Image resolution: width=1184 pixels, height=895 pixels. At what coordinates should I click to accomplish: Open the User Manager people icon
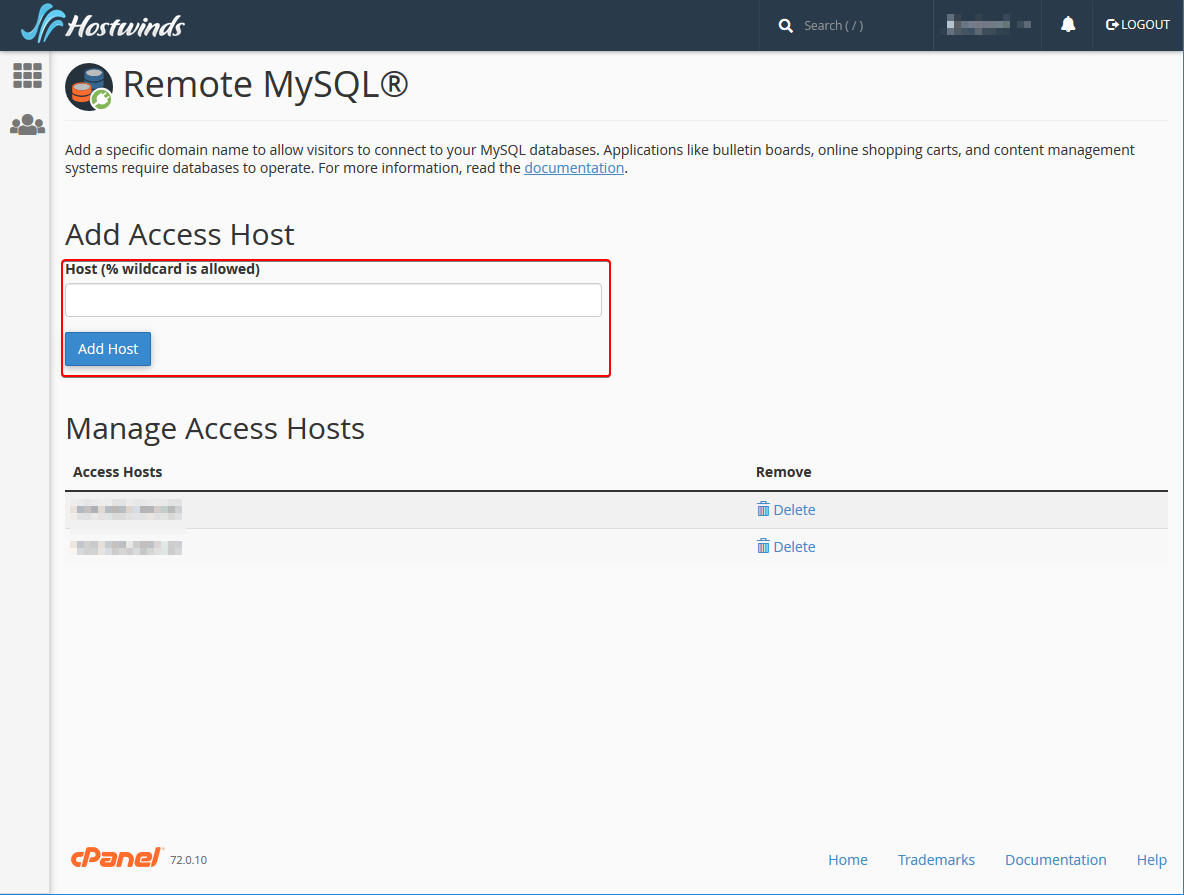27,125
